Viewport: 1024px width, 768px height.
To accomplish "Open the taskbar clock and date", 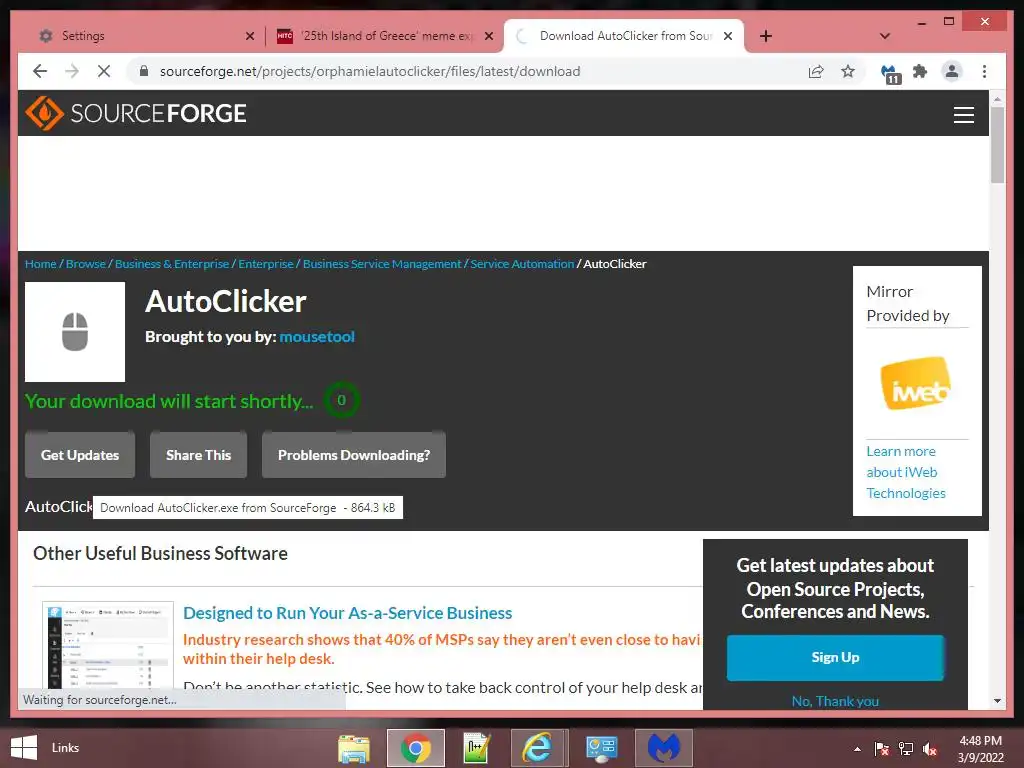I will click(x=980, y=749).
